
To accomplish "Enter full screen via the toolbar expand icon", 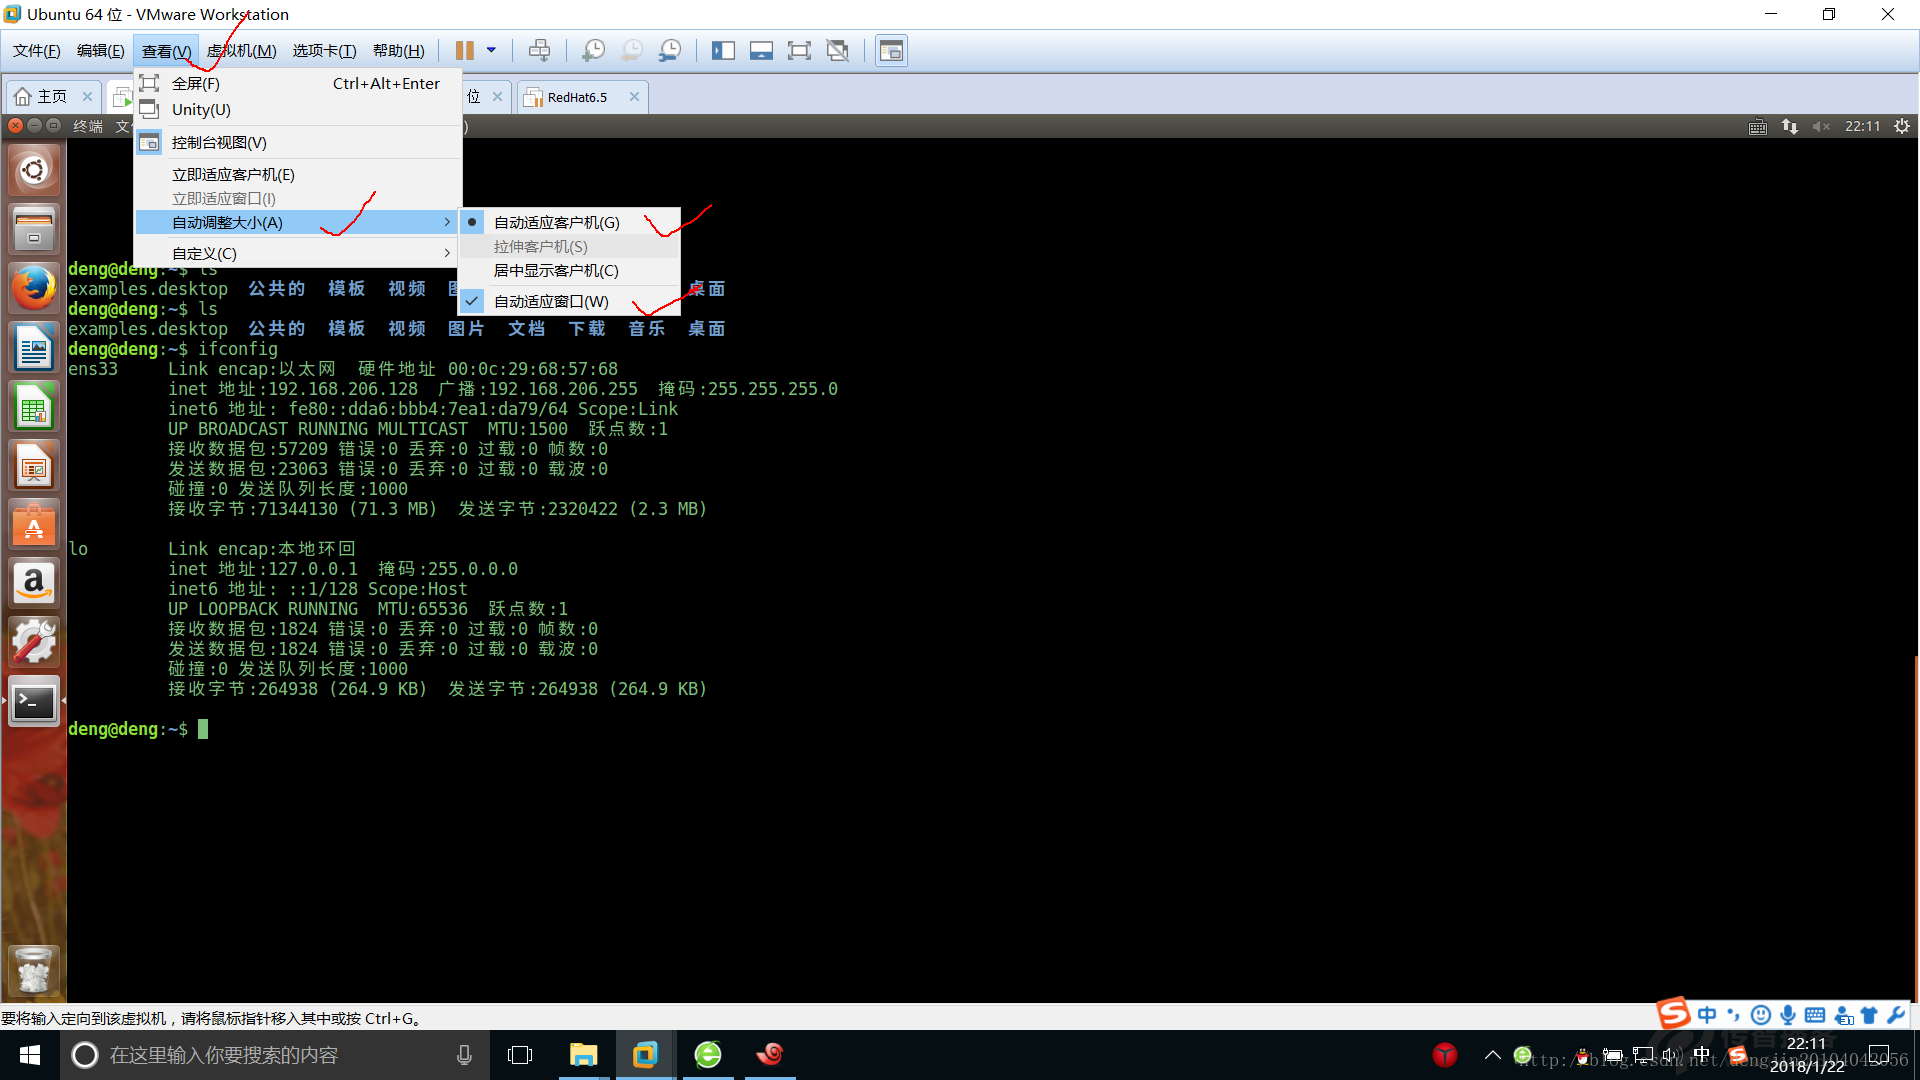I will pos(800,49).
